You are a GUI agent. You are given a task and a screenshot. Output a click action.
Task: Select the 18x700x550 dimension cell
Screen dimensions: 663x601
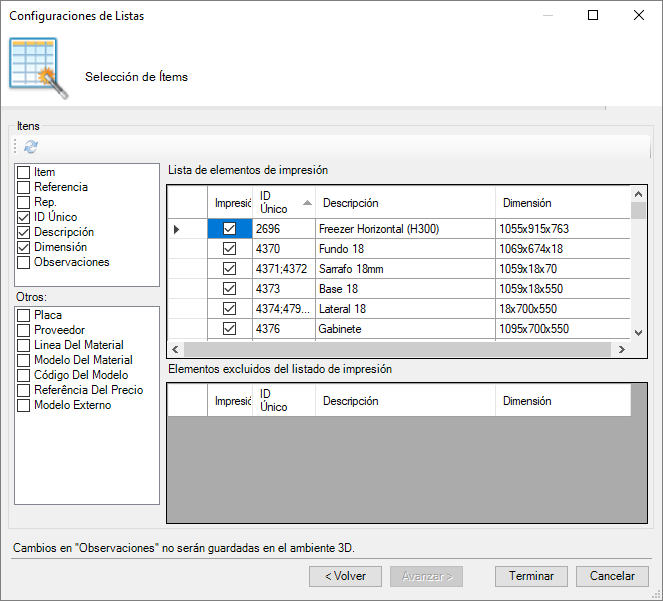pos(562,309)
